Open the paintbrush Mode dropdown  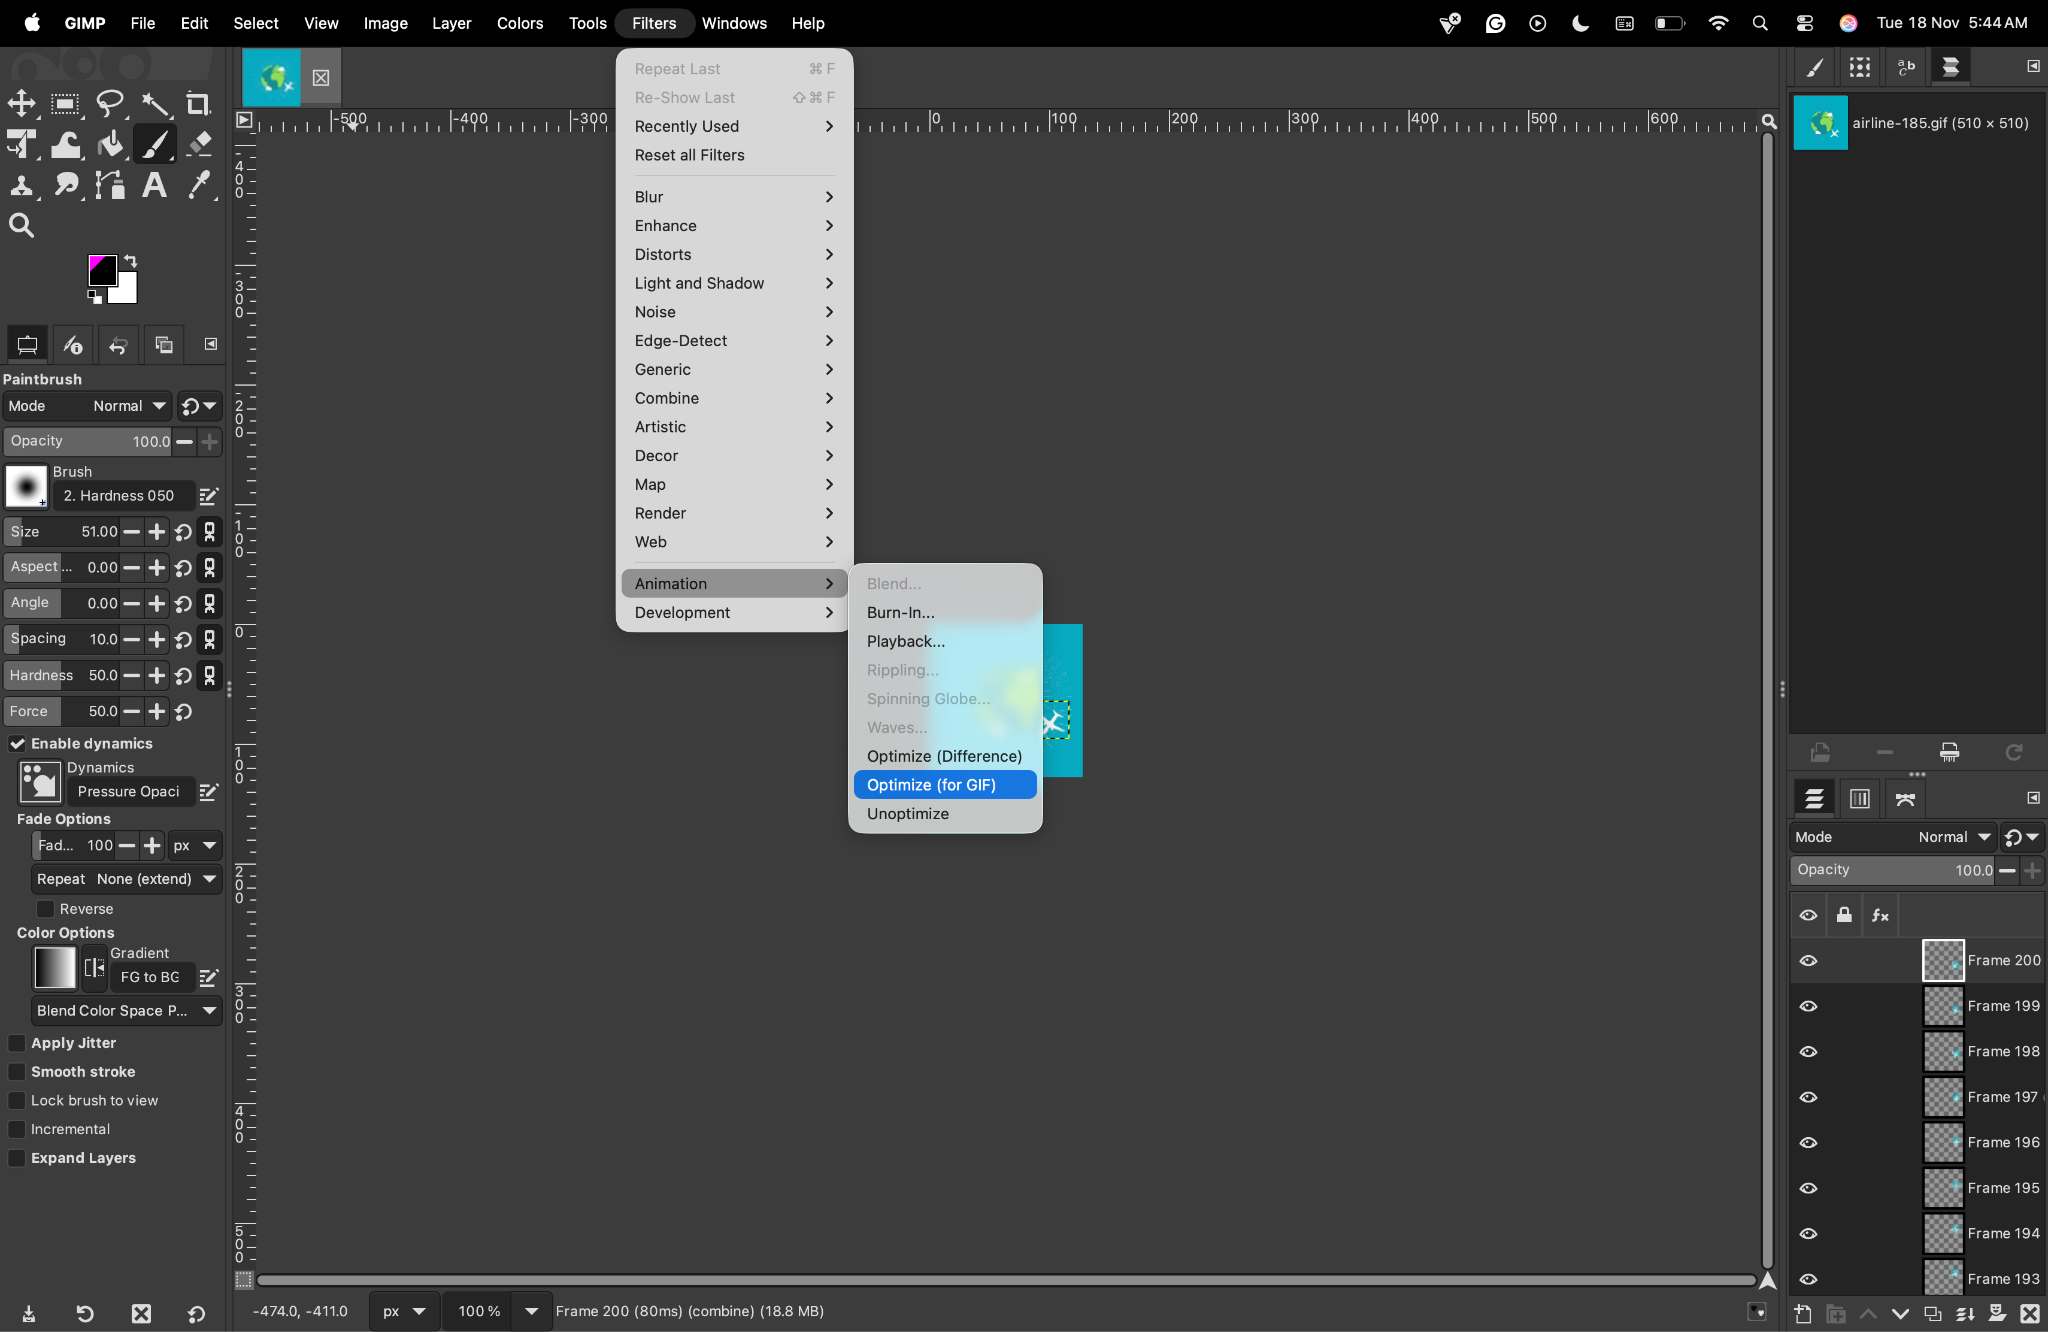point(126,406)
